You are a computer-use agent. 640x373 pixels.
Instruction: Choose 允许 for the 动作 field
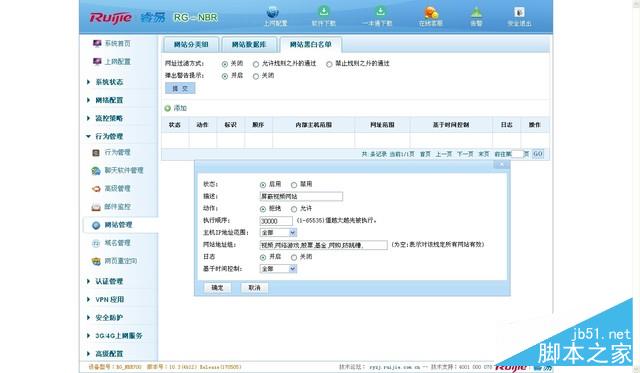294,209
